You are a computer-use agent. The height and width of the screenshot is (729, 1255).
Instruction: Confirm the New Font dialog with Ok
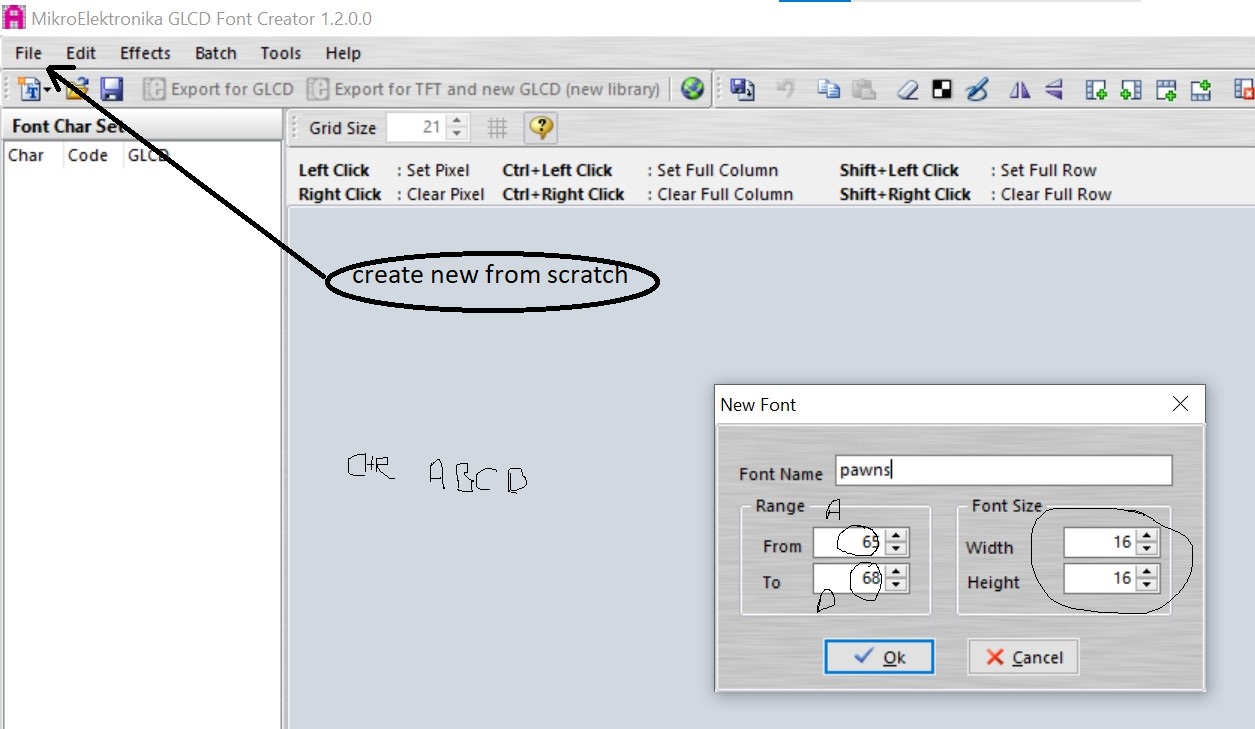pos(879,657)
